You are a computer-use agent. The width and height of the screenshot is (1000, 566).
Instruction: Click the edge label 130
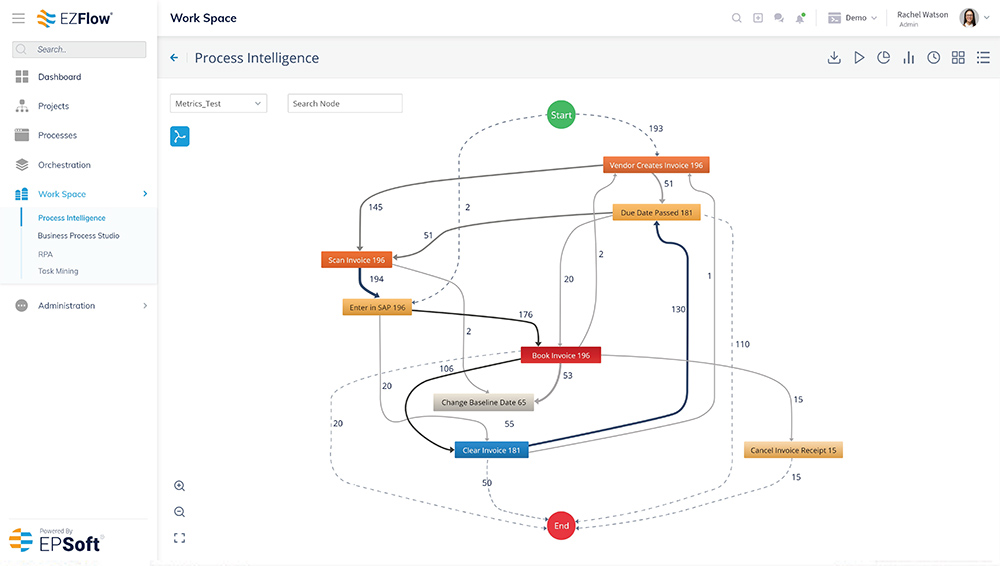click(x=678, y=309)
